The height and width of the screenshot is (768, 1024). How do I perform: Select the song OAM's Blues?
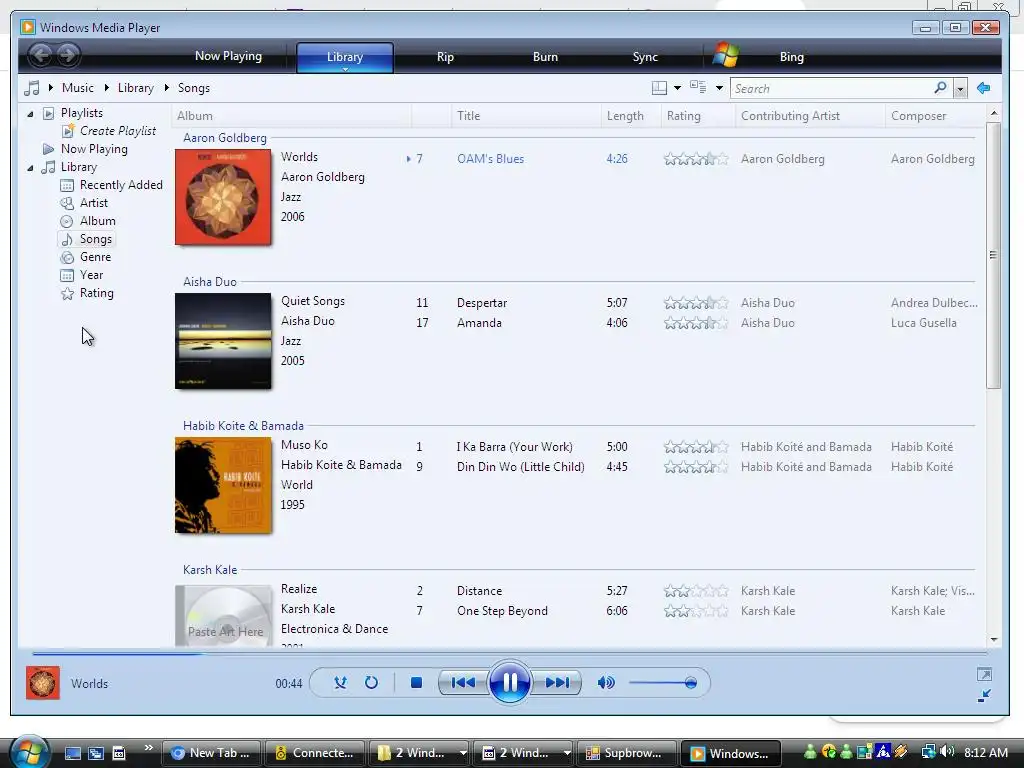[490, 159]
